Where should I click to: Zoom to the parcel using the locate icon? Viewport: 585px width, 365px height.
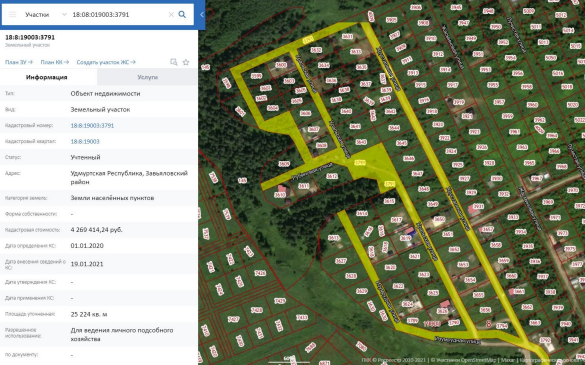point(174,62)
